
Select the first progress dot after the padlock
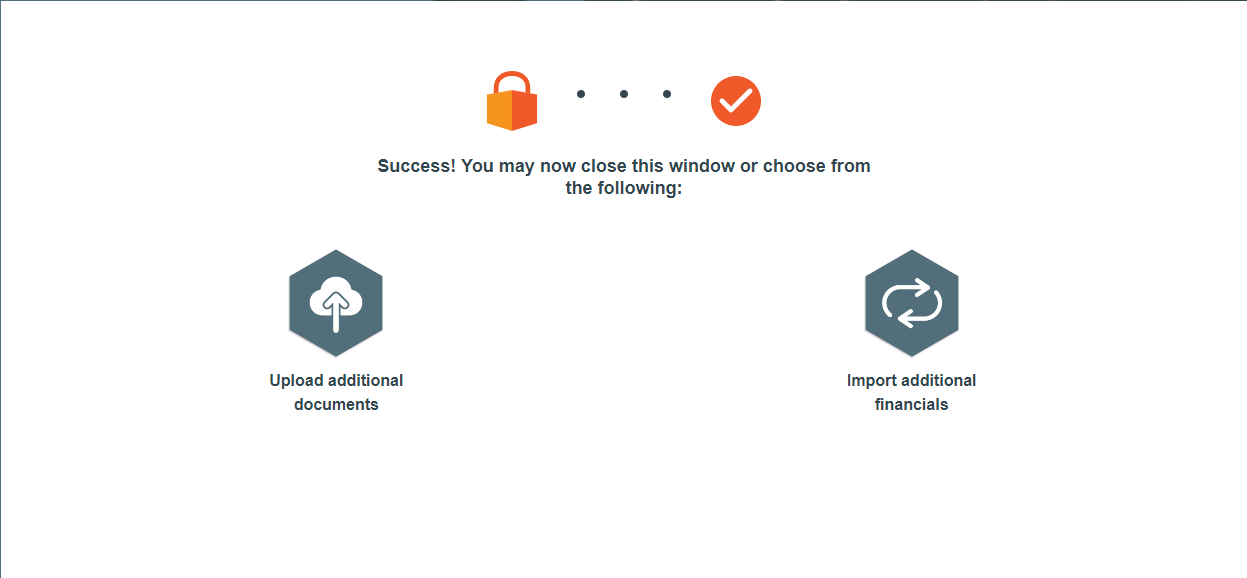tap(581, 94)
